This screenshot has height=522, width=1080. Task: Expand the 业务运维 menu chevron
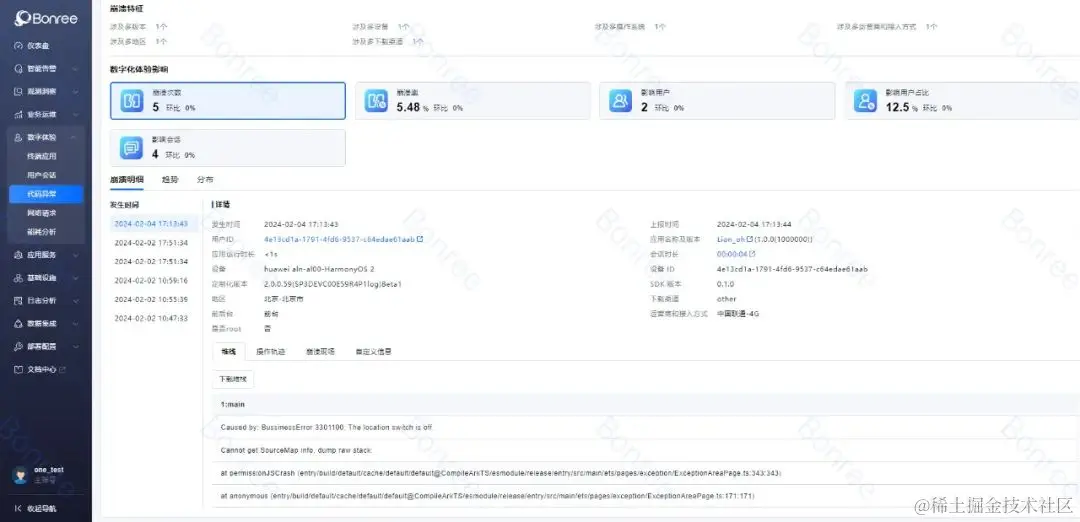pyautogui.click(x=74, y=114)
